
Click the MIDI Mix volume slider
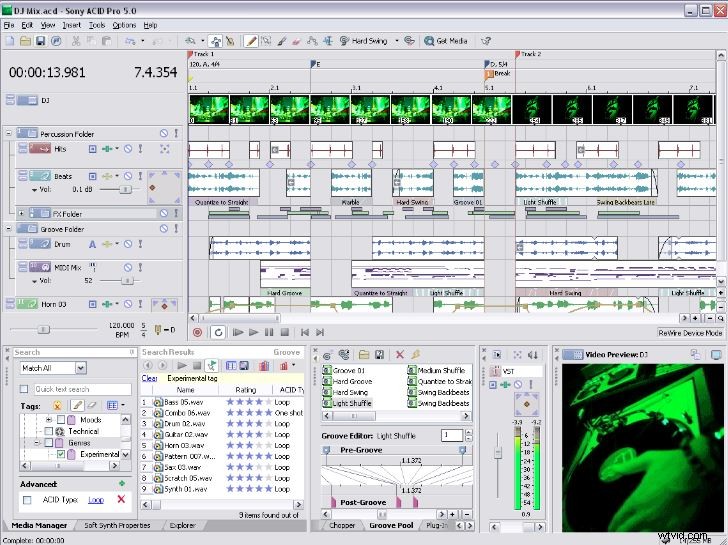pos(127,280)
